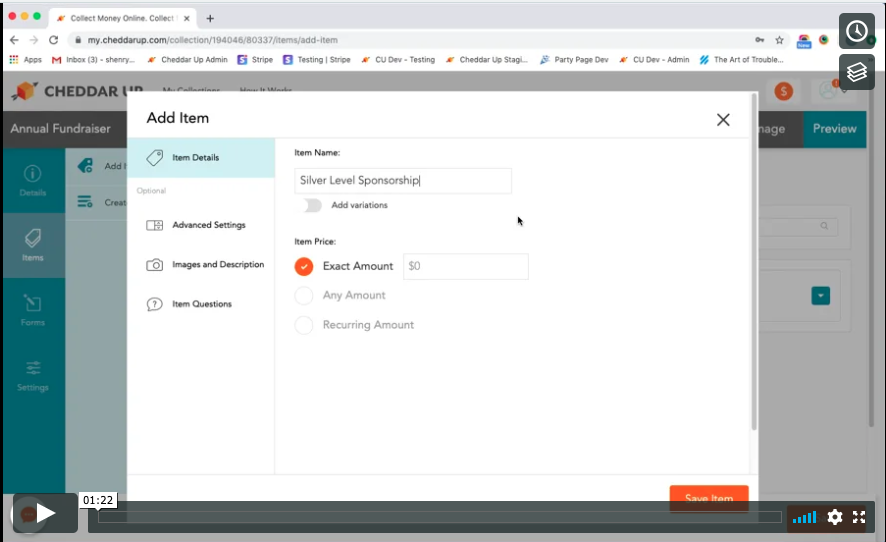886x542 pixels.
Task: Click the Watch Later clock icon
Action: [857, 31]
